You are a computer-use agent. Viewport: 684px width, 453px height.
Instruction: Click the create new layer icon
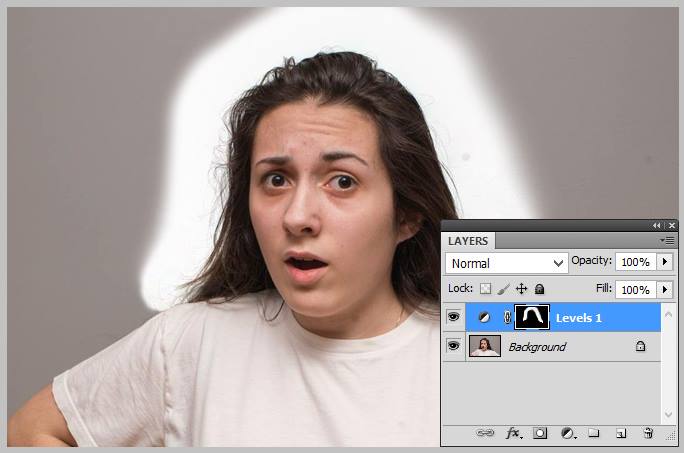620,434
